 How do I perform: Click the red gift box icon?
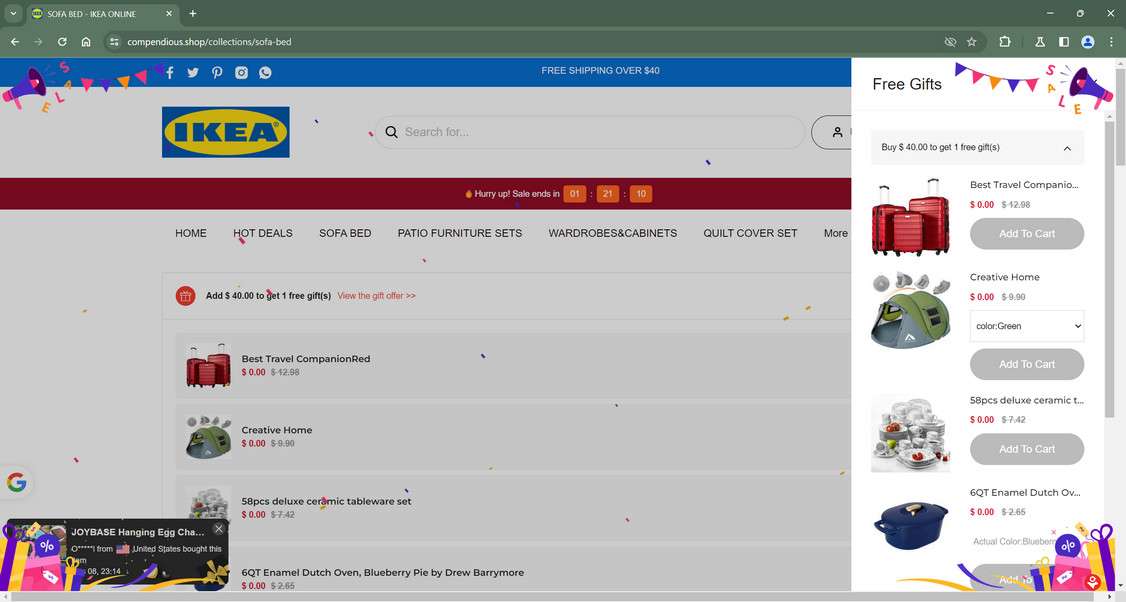[x=185, y=295]
